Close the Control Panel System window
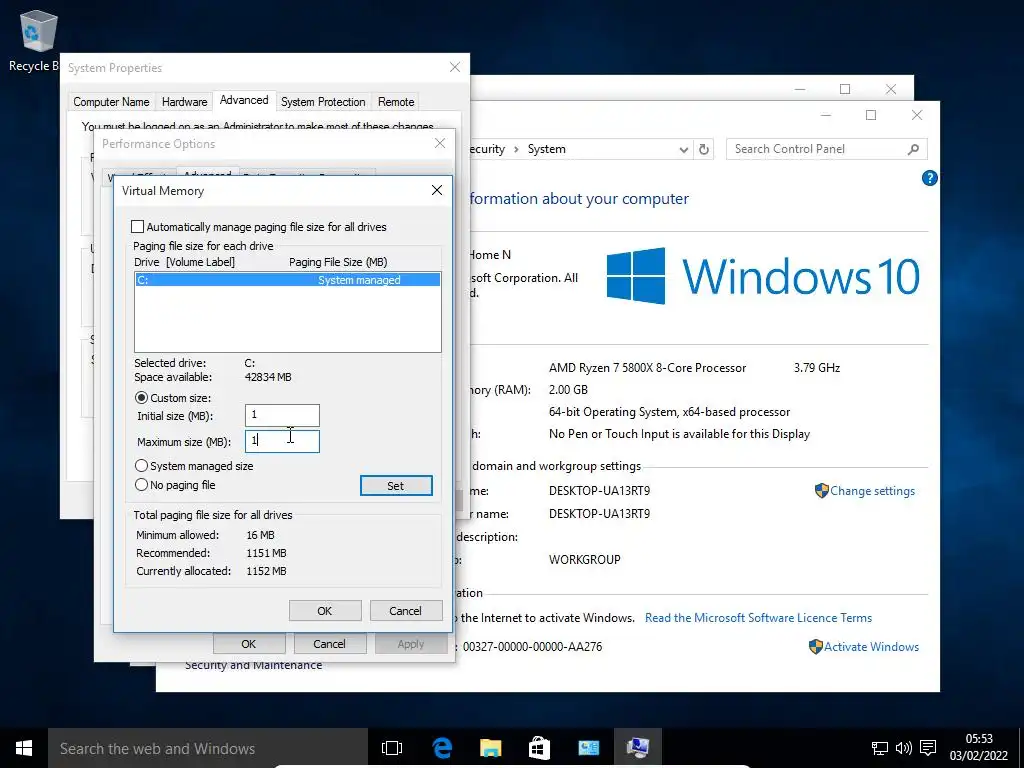This screenshot has height=768, width=1024. (917, 115)
